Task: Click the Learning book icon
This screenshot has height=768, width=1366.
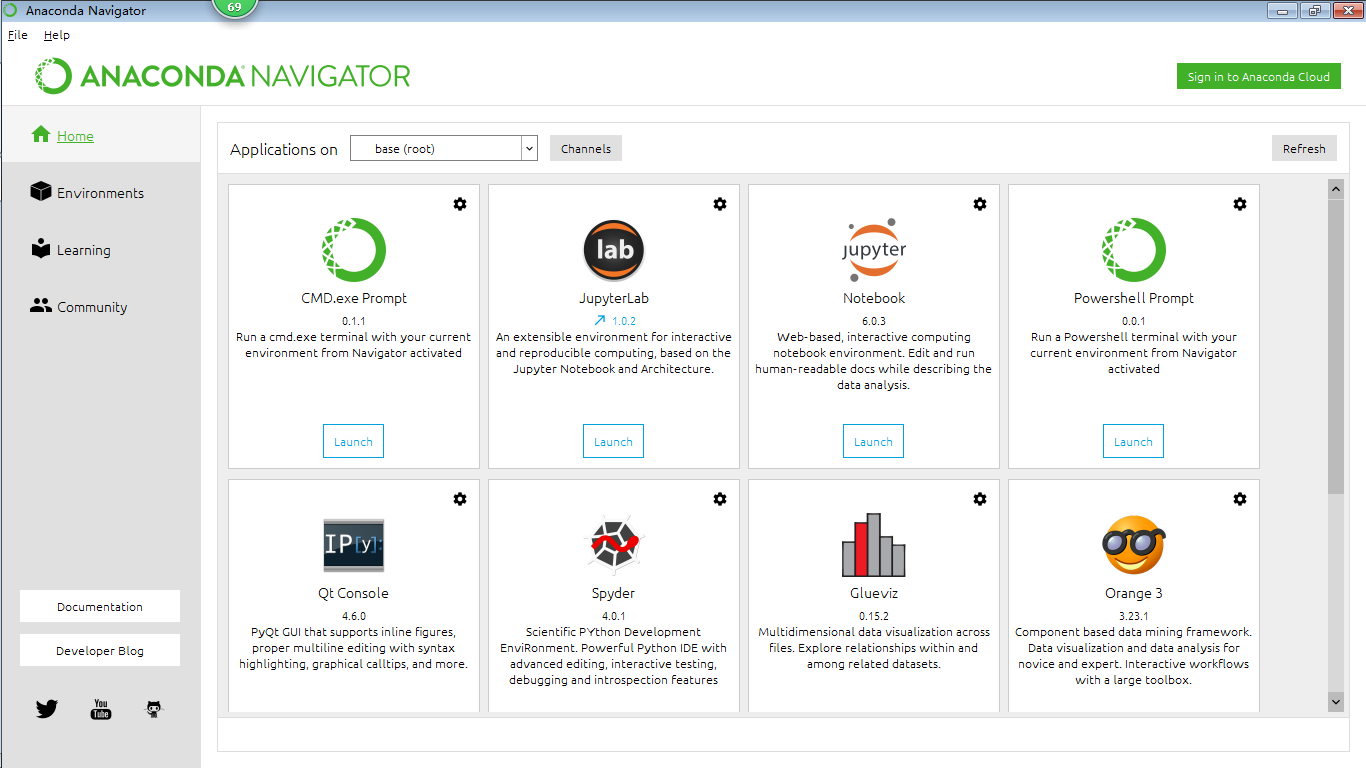Action: (41, 248)
